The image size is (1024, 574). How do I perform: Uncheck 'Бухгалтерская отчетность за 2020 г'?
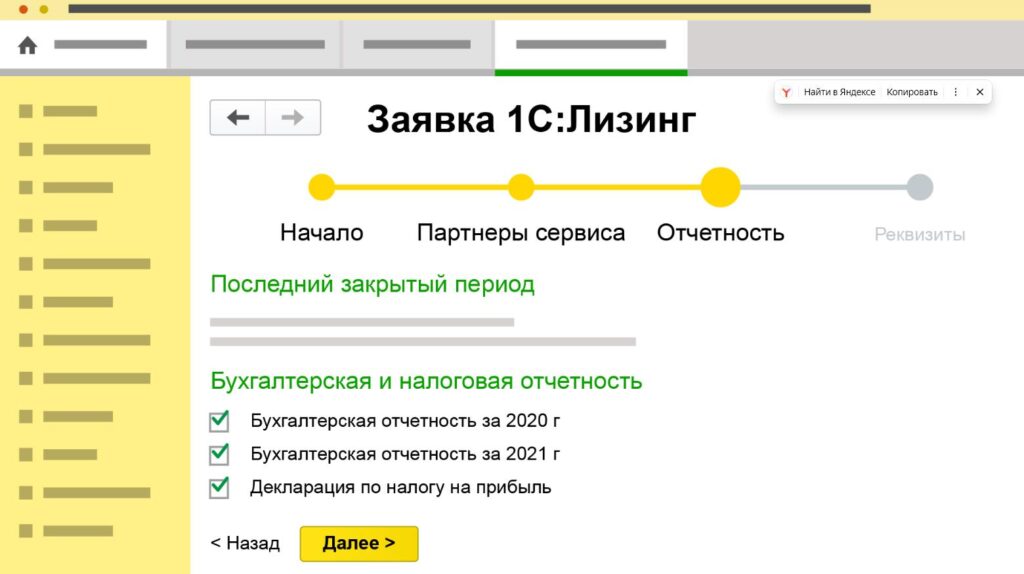point(219,421)
